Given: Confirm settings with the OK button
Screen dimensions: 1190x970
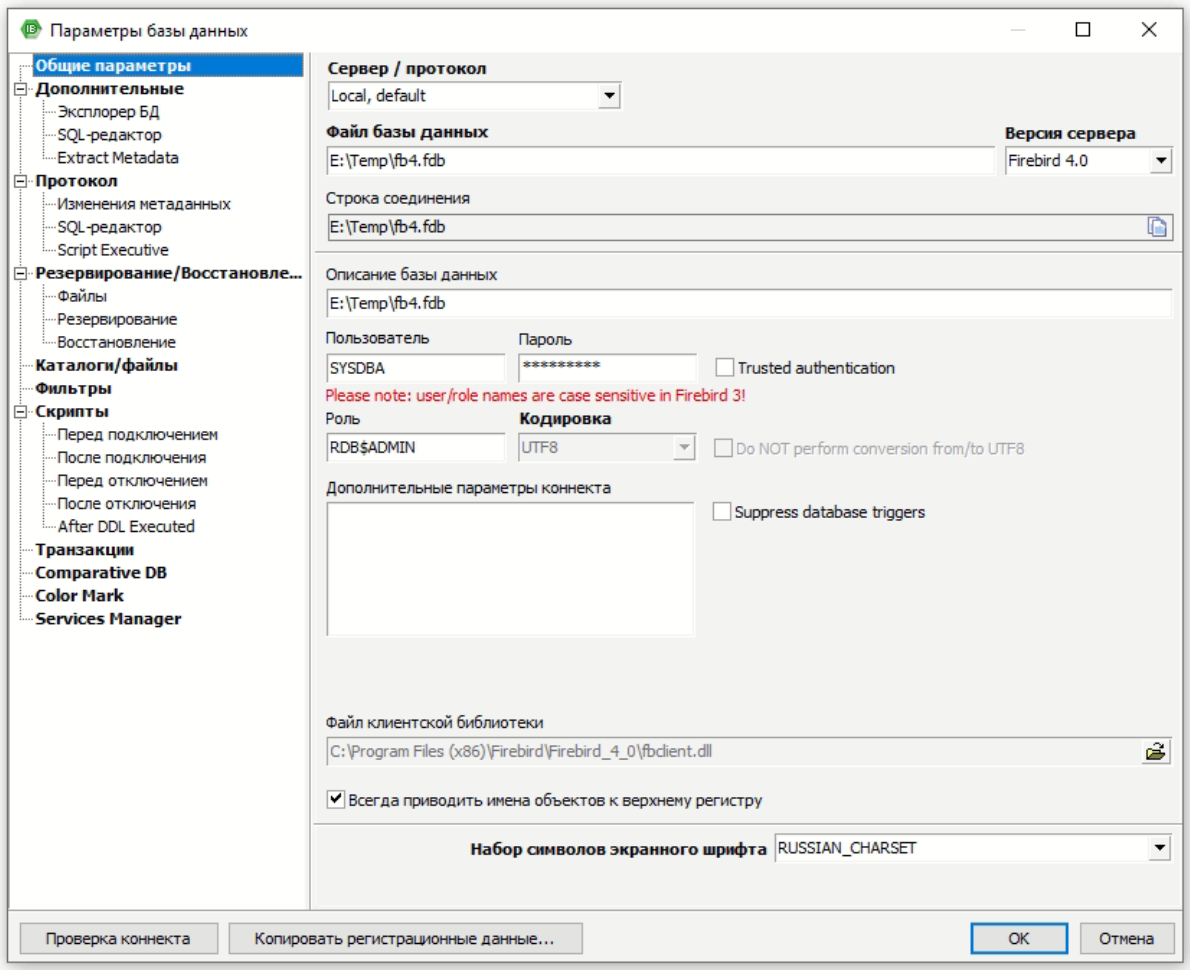Looking at the screenshot, I should (x=1018, y=939).
